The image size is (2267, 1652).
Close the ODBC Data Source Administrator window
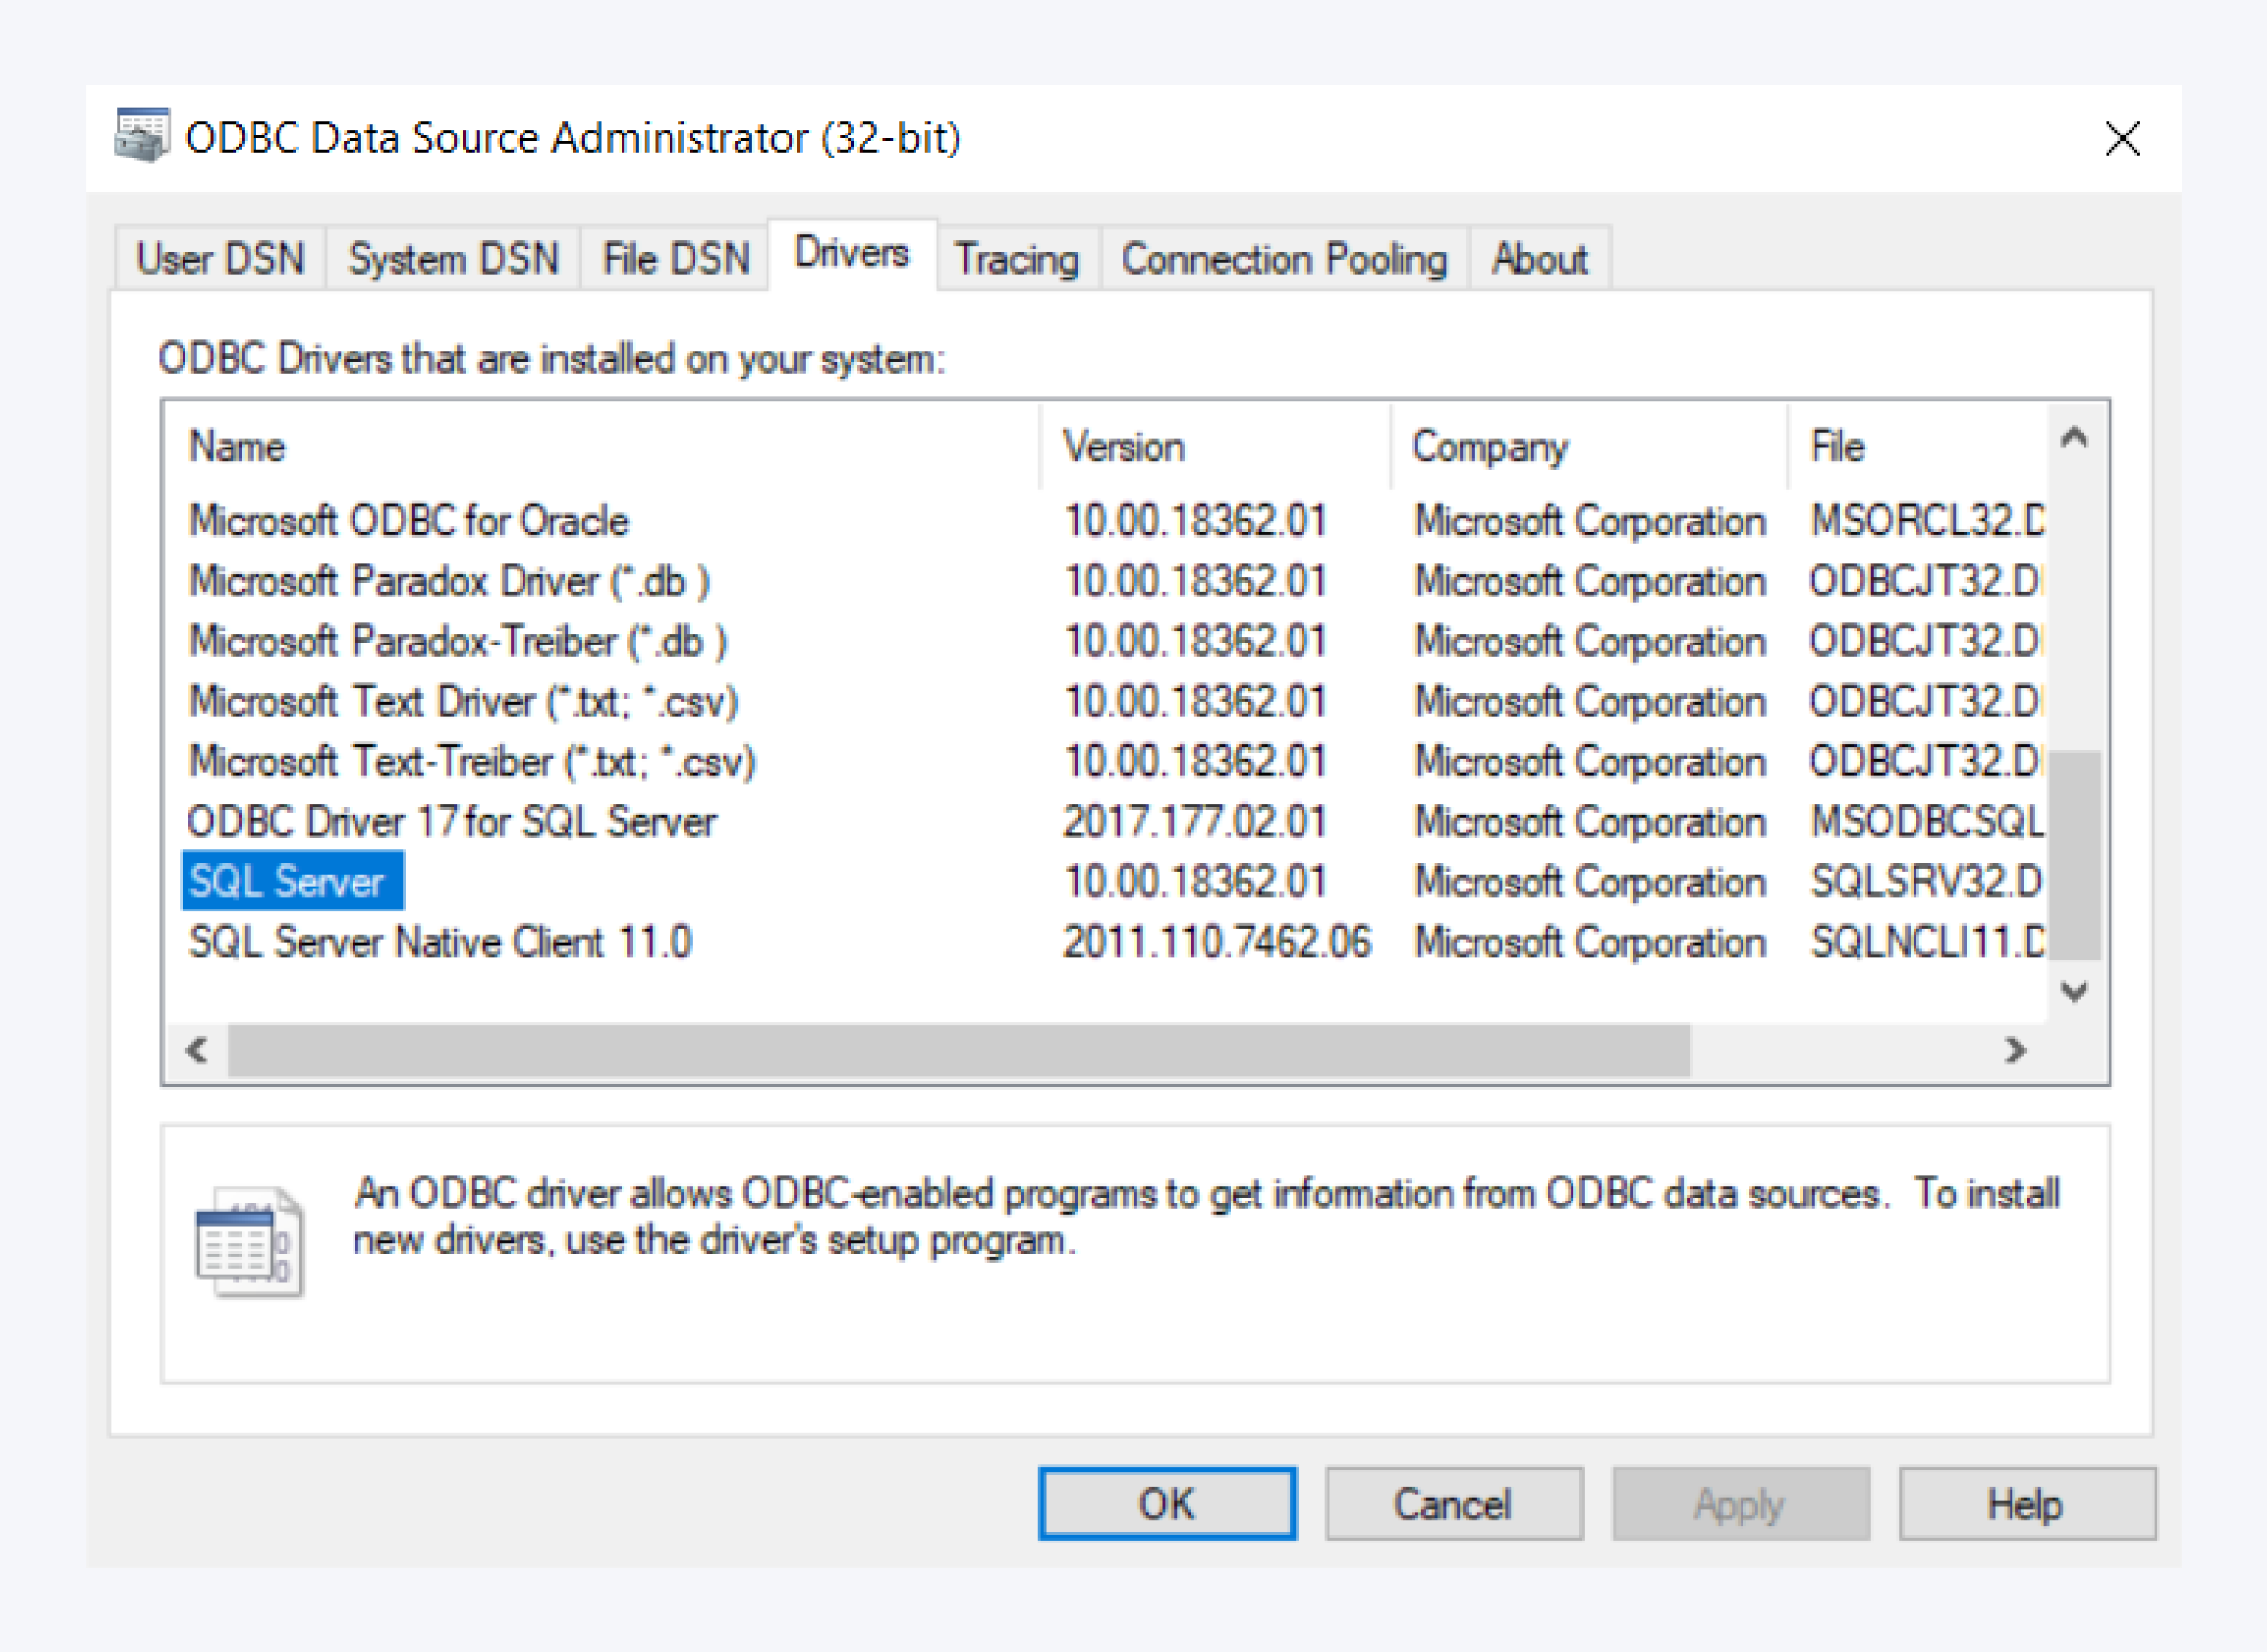[x=2122, y=138]
